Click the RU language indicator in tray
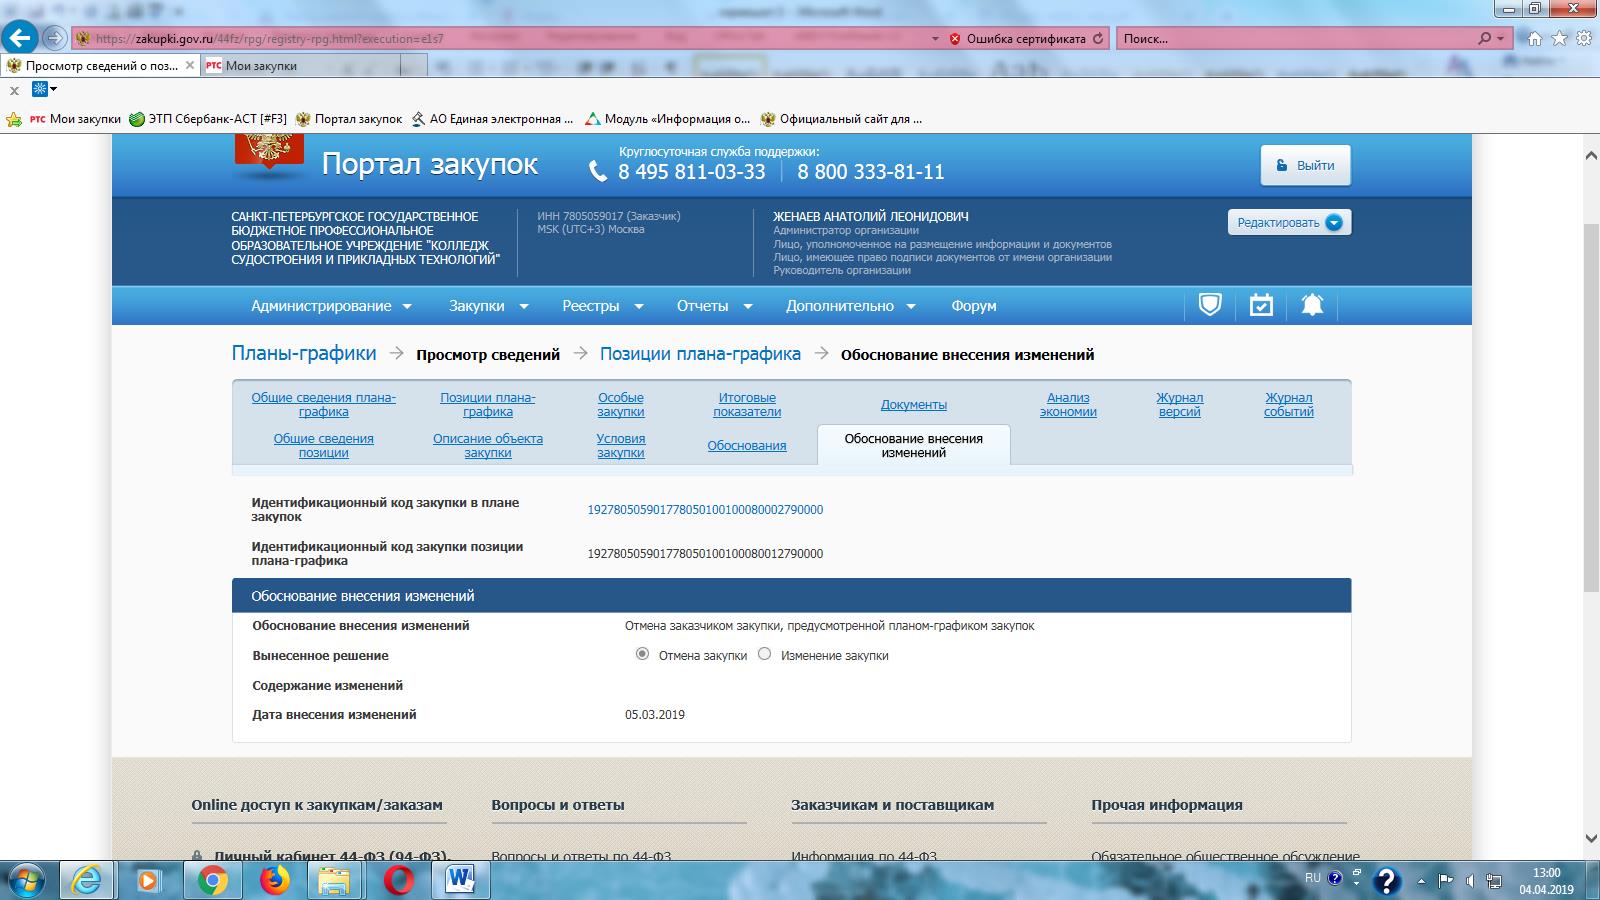Viewport: 1600px width, 900px height. click(x=1313, y=878)
